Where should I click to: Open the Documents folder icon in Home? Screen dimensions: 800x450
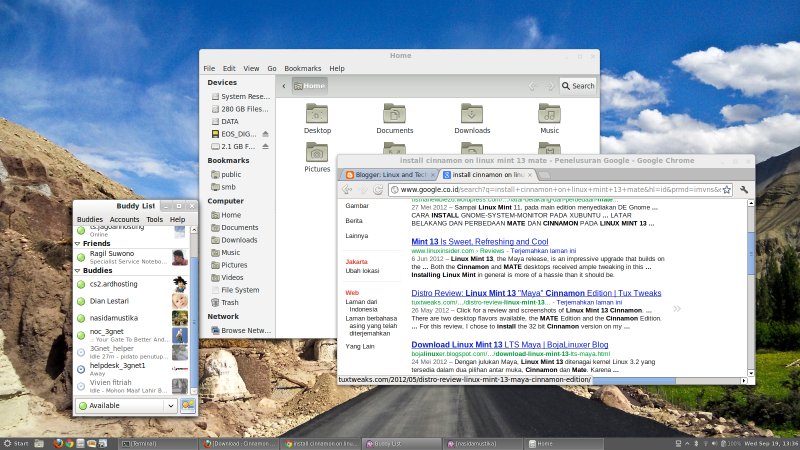[394, 118]
